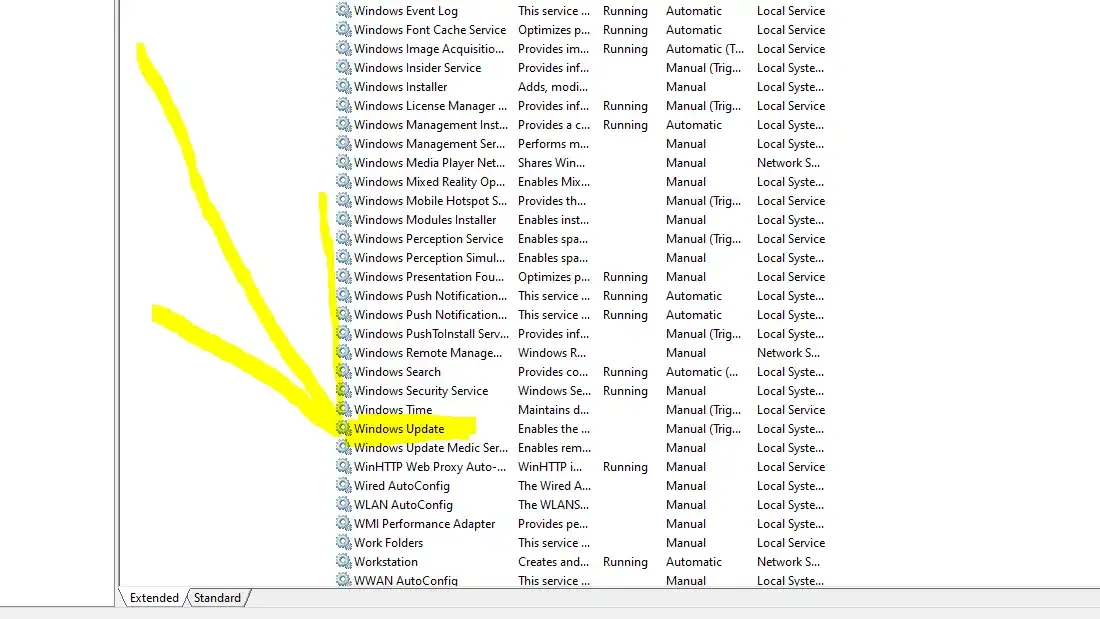Click the gear icon beside WMI Performance Adapter
This screenshot has height=619, width=1100.
(343, 523)
